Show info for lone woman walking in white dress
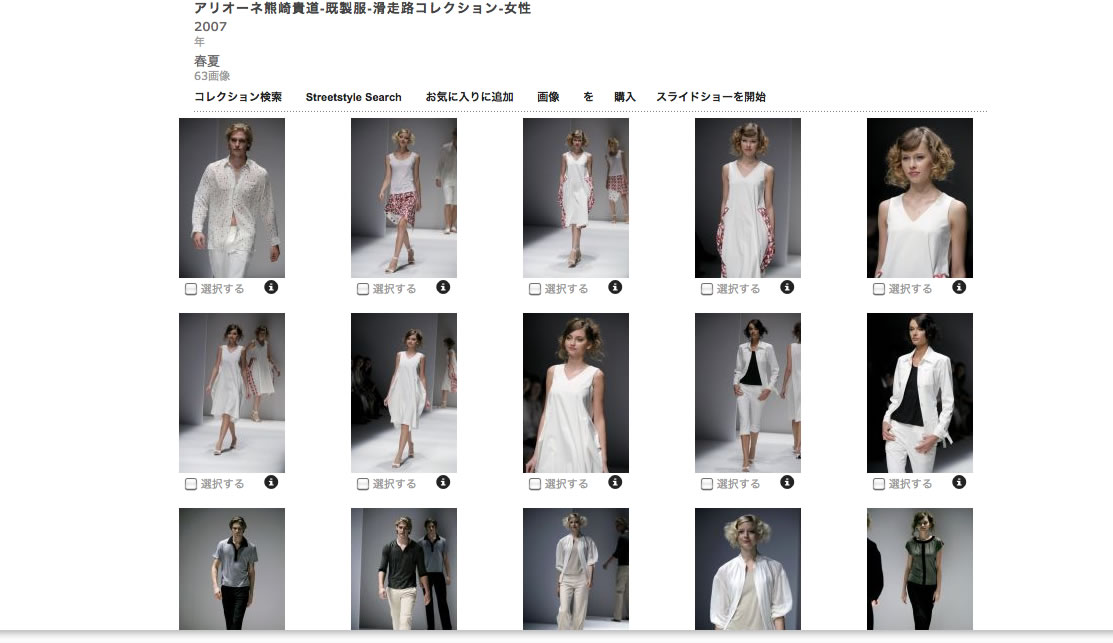Screen dimensions: 1113x643 (443, 483)
